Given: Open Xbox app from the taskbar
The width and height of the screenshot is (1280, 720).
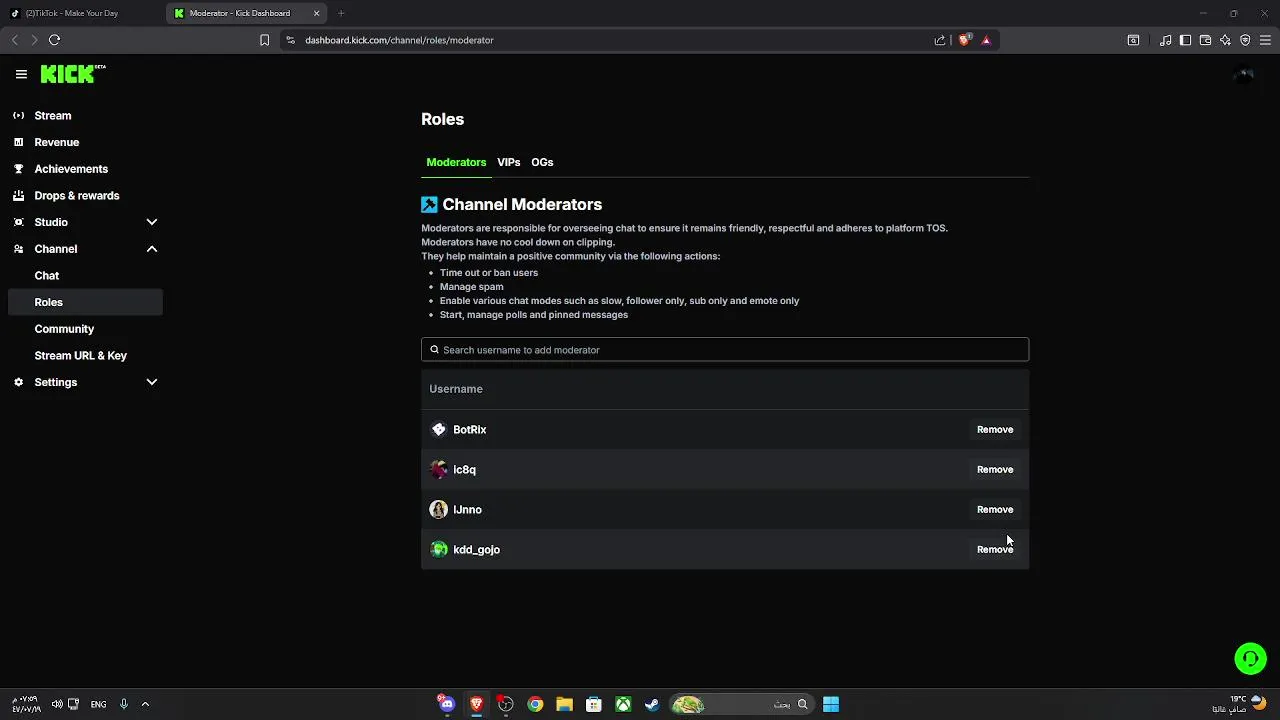Looking at the screenshot, I should pos(623,704).
